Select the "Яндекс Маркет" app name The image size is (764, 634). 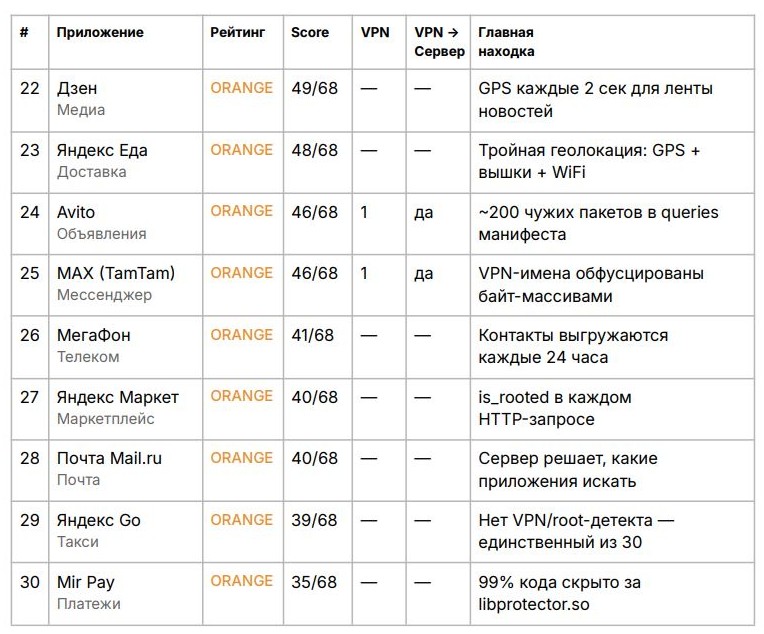[118, 397]
